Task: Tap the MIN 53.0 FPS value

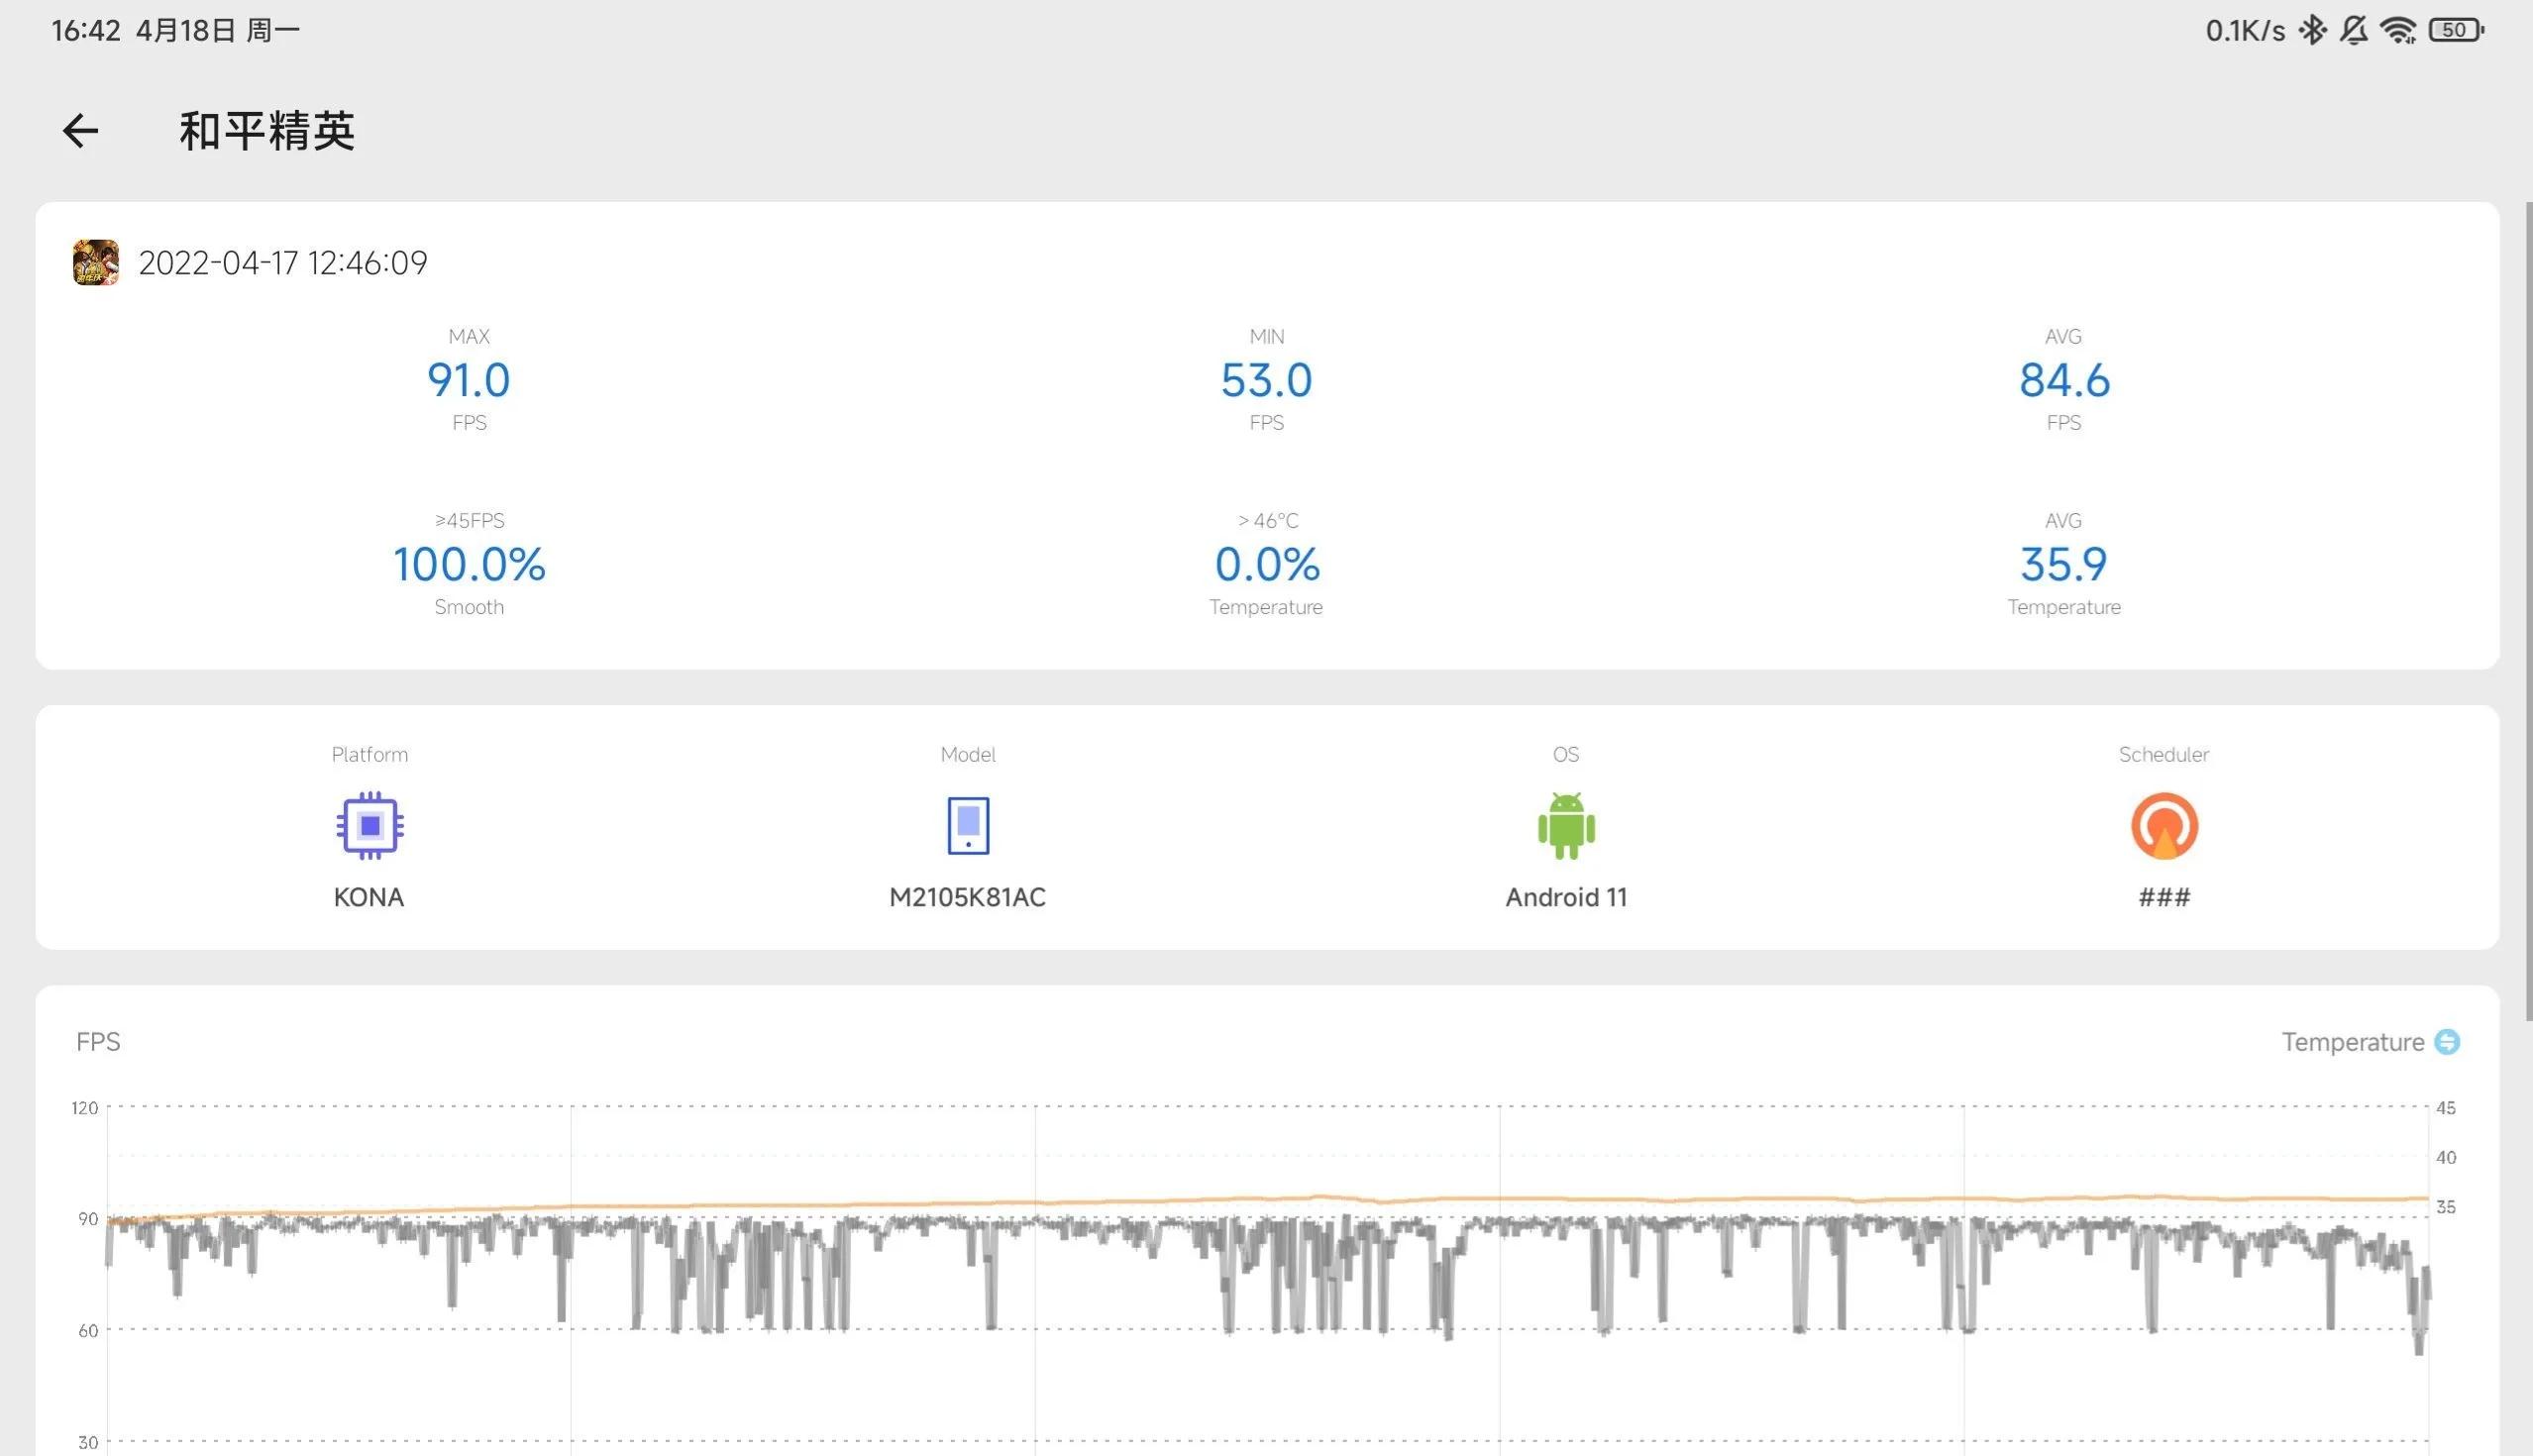Action: tap(1266, 381)
